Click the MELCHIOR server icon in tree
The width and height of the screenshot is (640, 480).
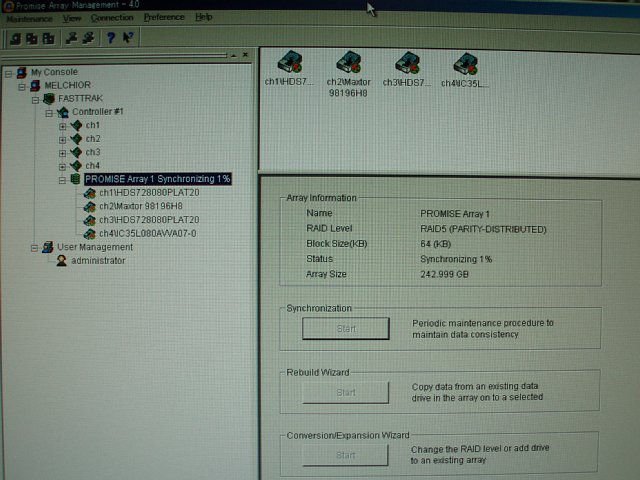pos(36,86)
